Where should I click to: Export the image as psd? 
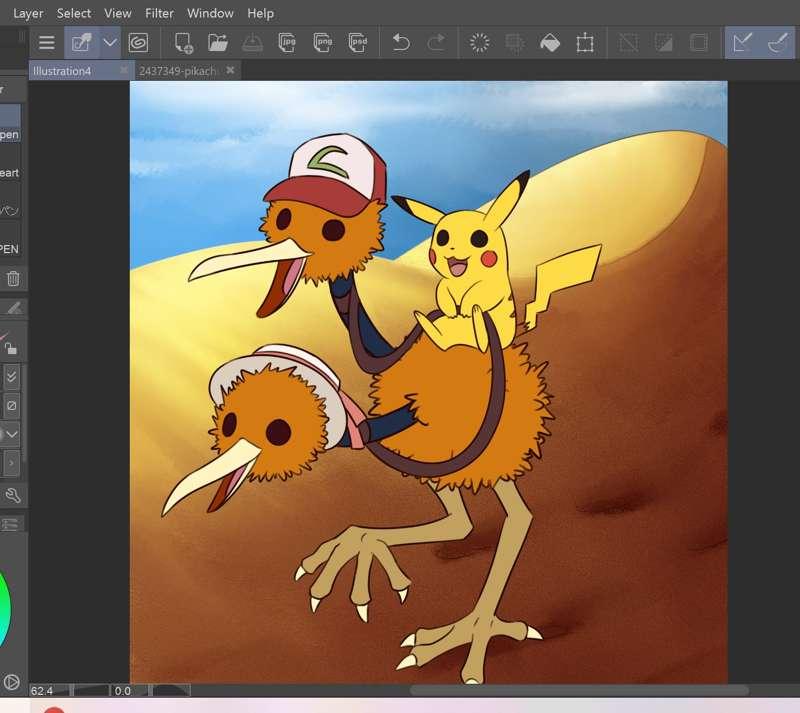click(358, 43)
